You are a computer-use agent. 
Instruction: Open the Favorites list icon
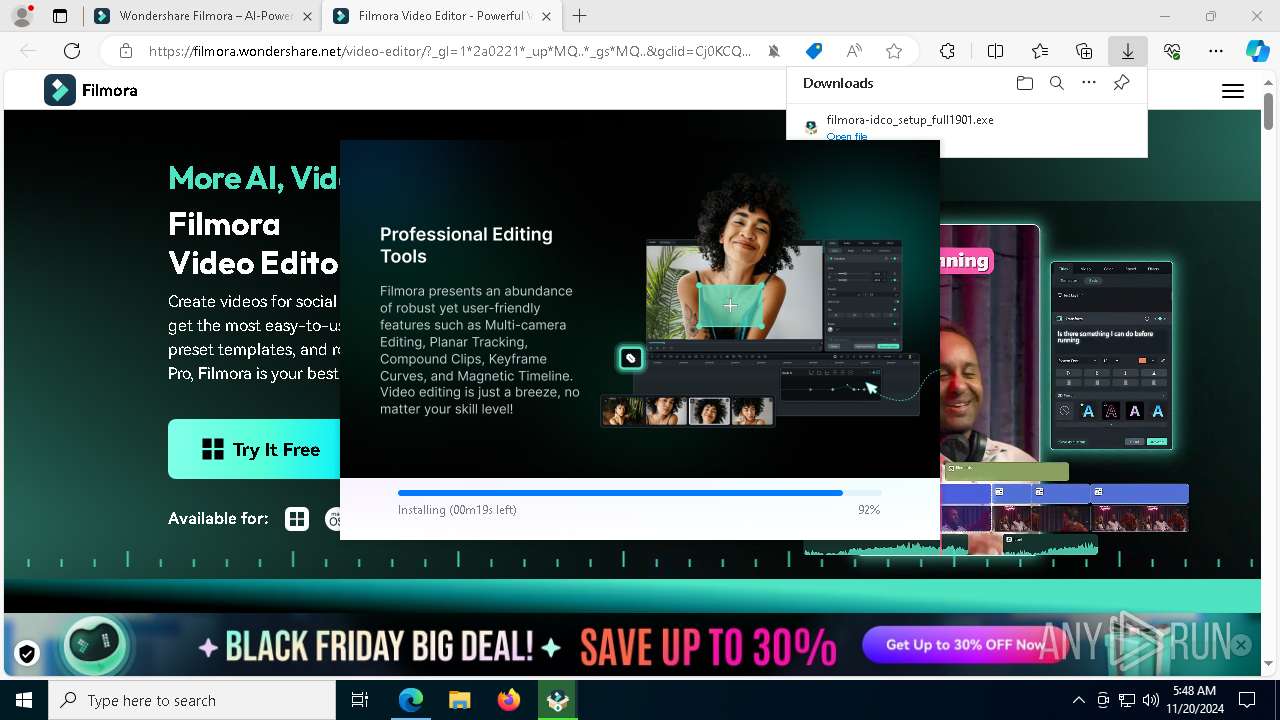coord(1040,51)
